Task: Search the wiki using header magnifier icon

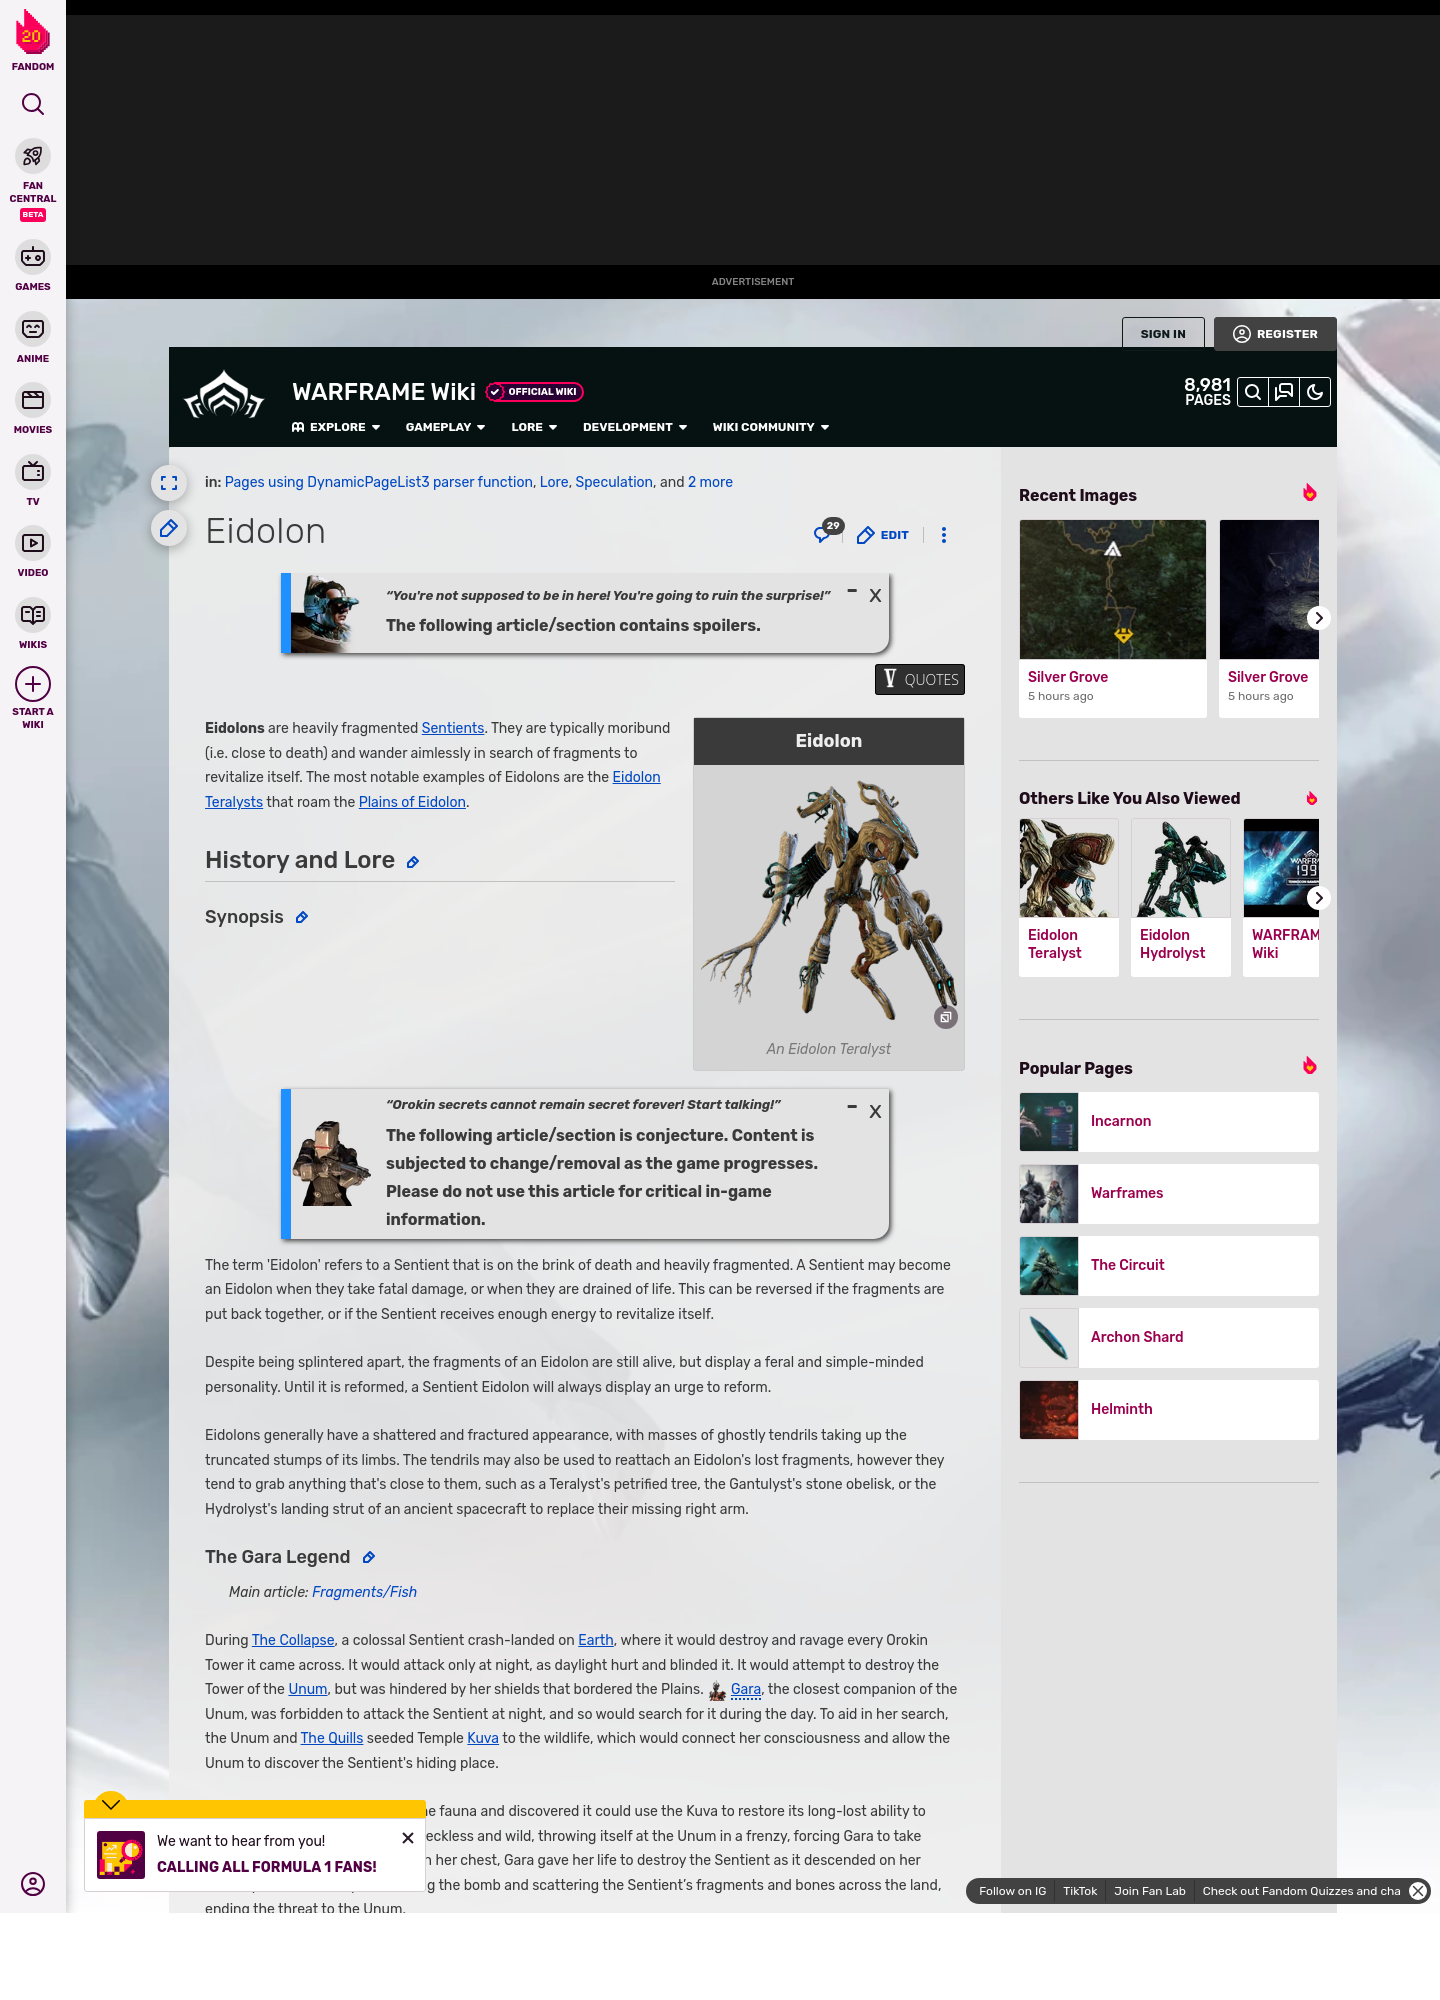Action: pos(1253,392)
